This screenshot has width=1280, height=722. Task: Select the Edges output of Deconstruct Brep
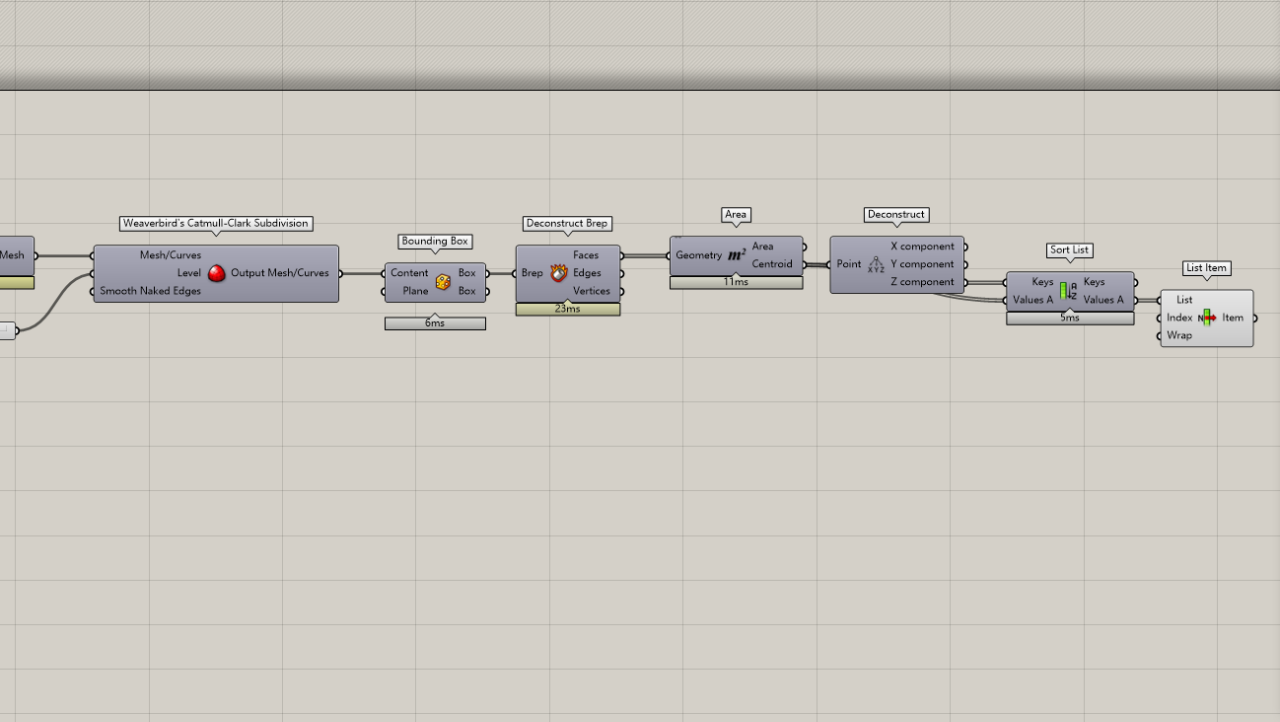587,273
